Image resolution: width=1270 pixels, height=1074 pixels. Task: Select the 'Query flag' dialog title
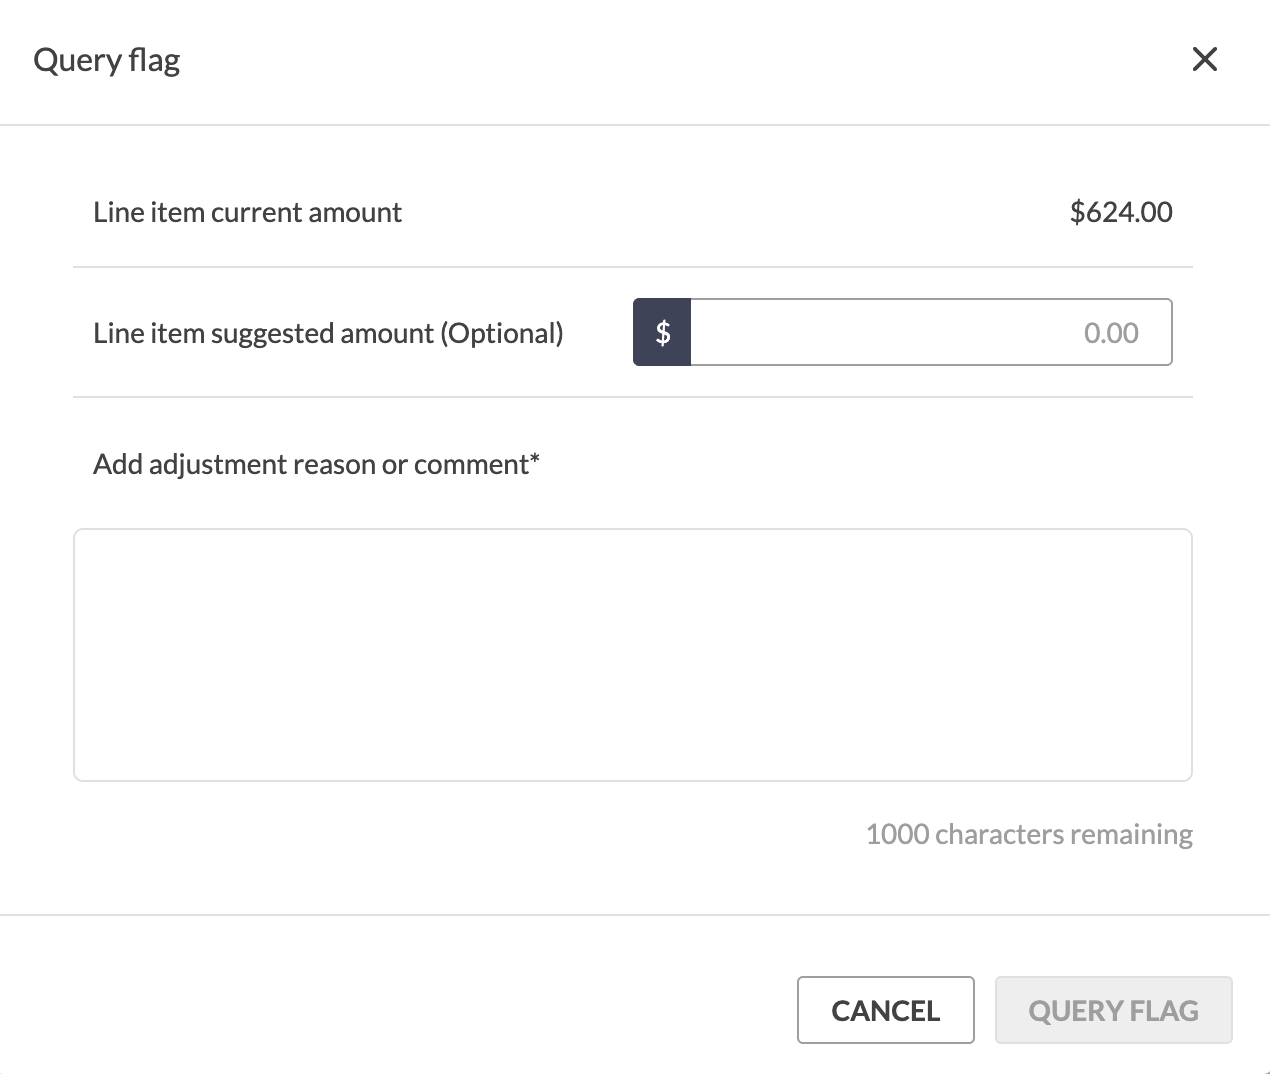coord(107,61)
